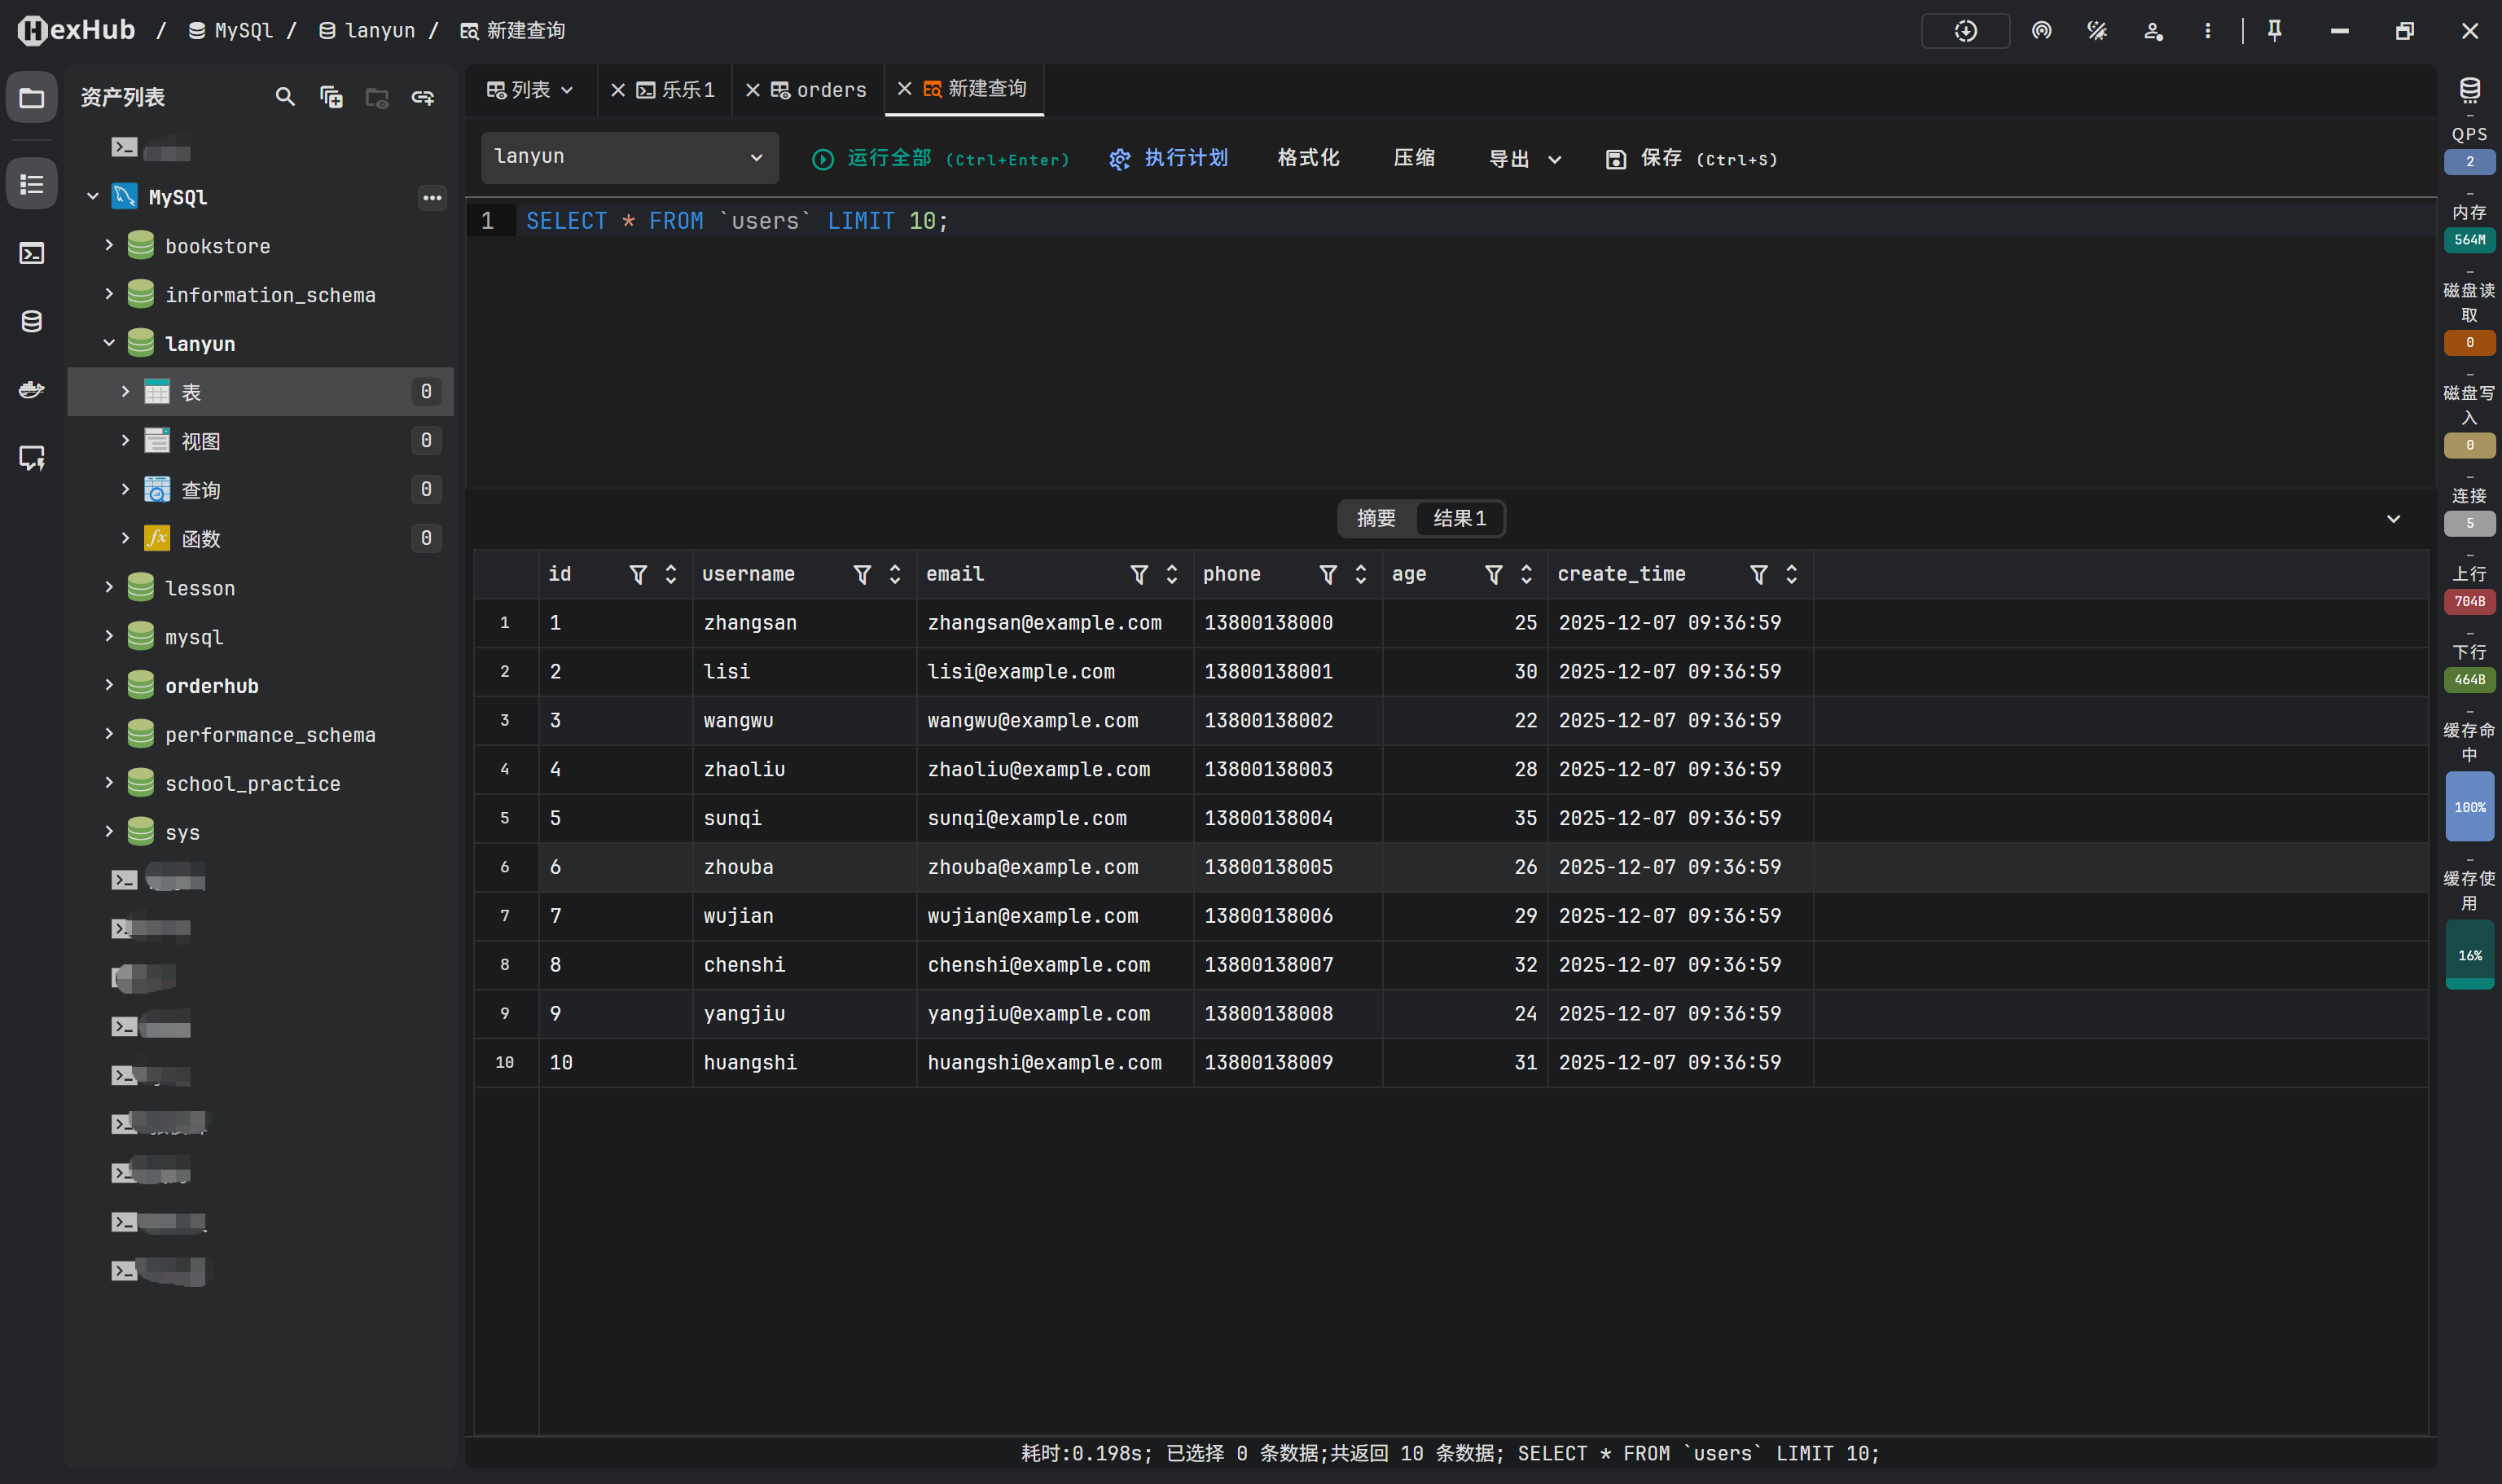The width and height of the screenshot is (2502, 1484).
Task: Click the email cell for zhangsan
Action: pos(1044,622)
